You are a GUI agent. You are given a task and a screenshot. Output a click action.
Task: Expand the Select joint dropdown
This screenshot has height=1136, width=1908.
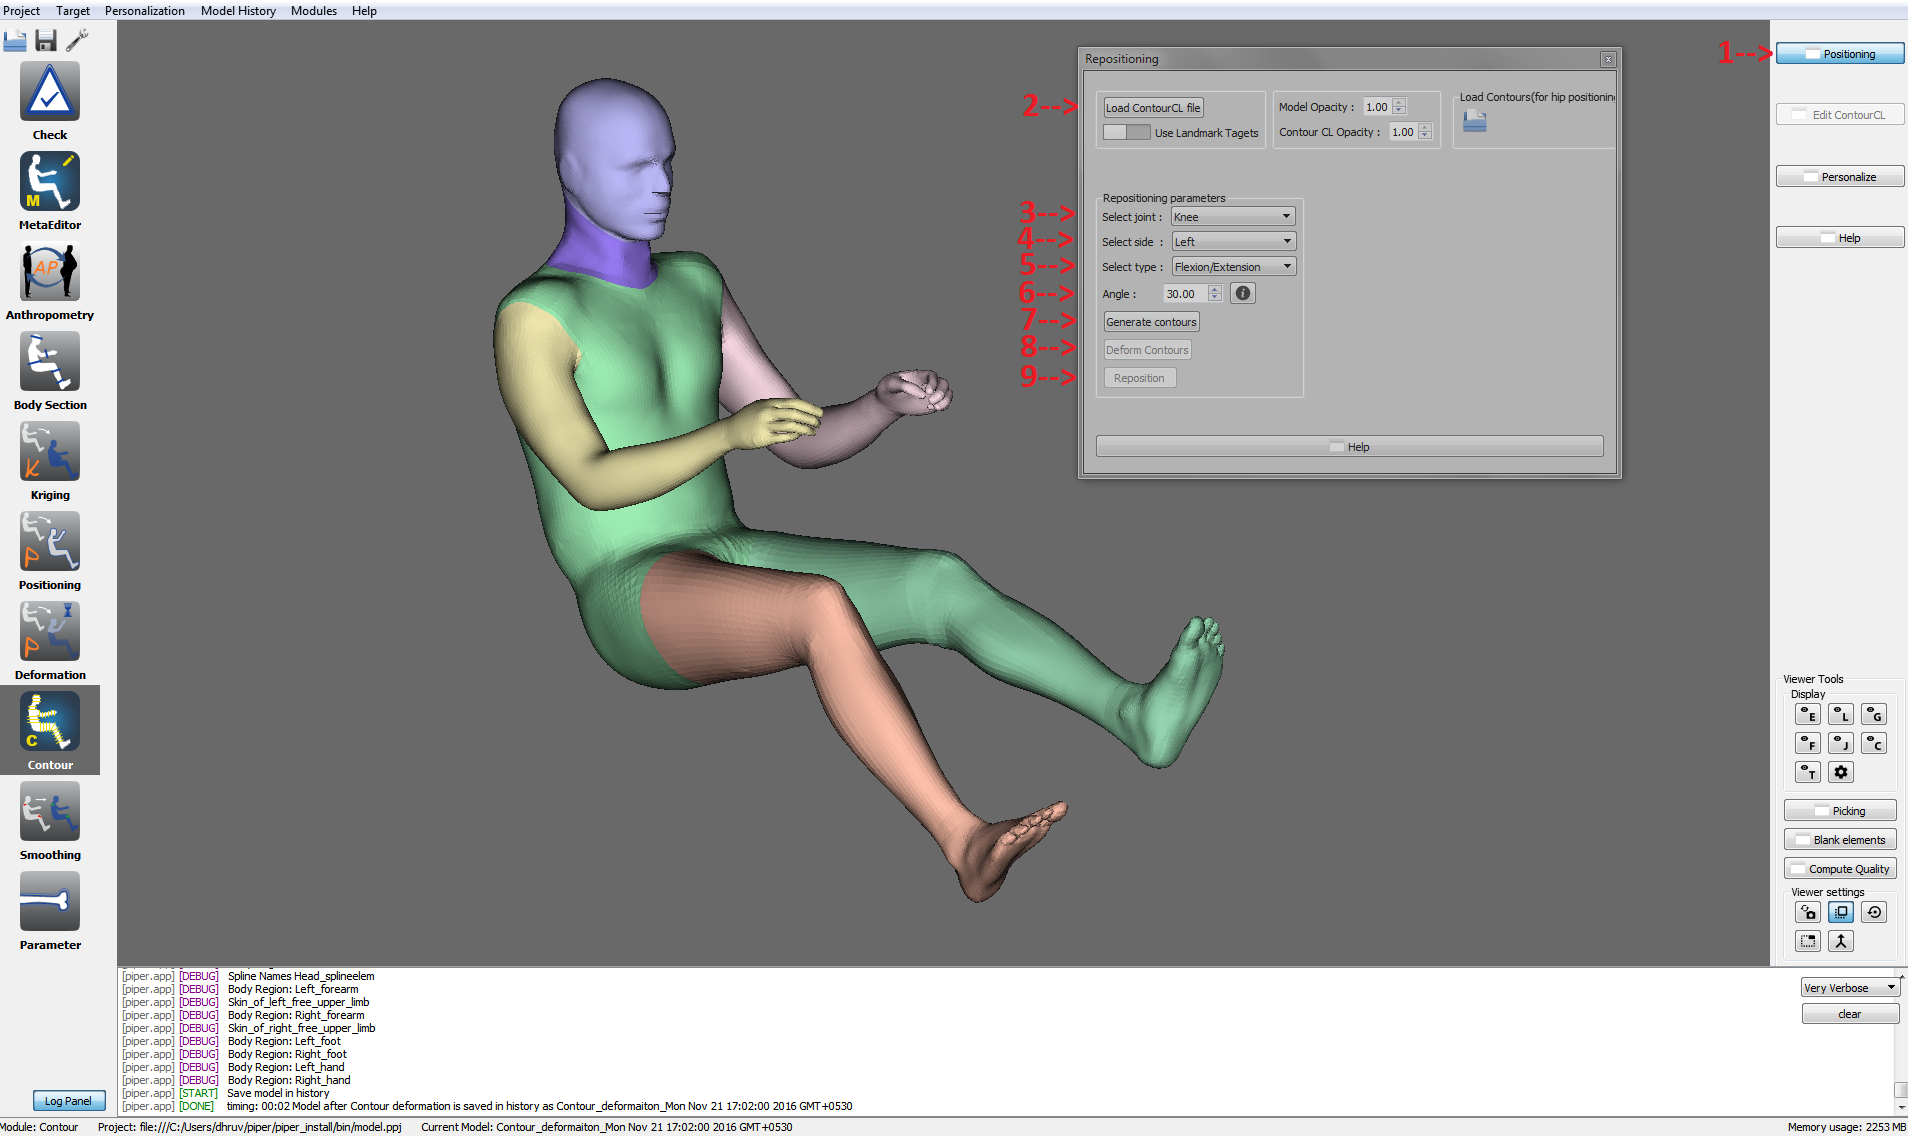[1233, 216]
